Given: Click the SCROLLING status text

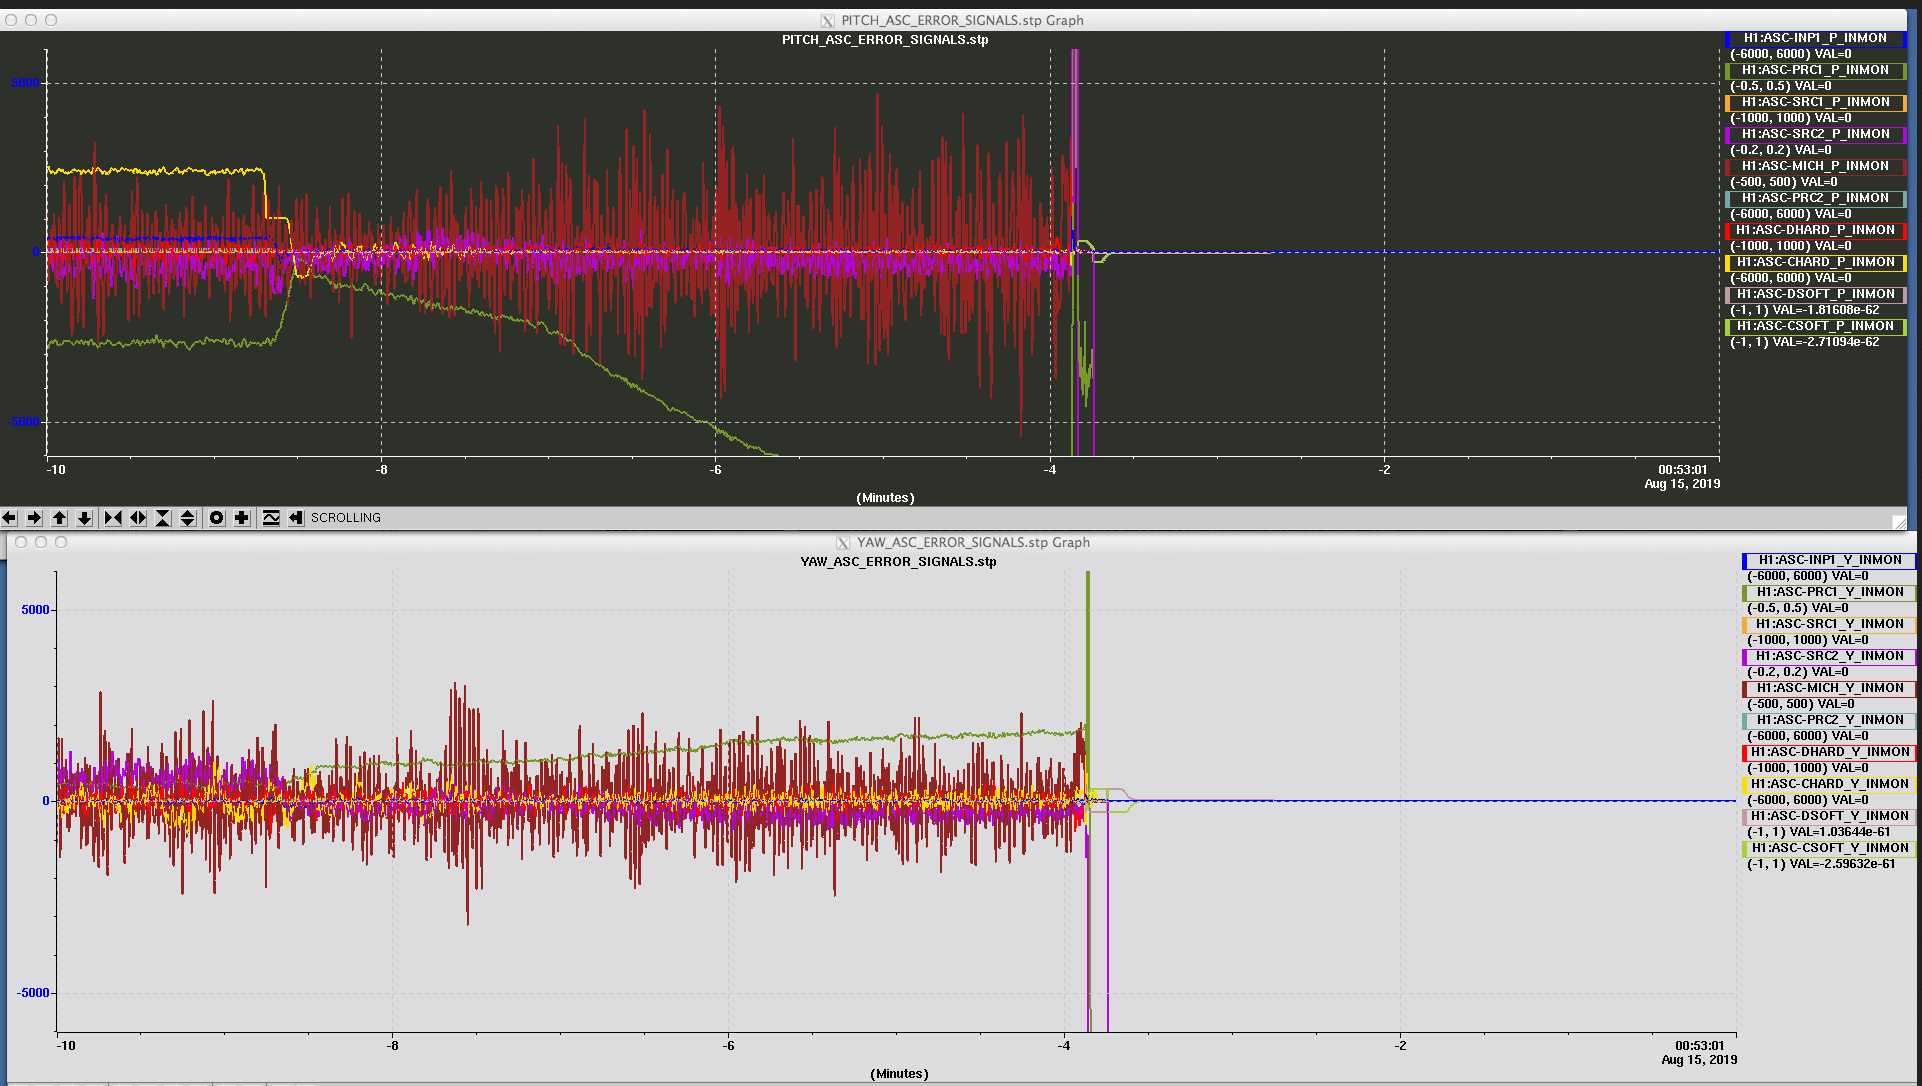Looking at the screenshot, I should coord(346,518).
